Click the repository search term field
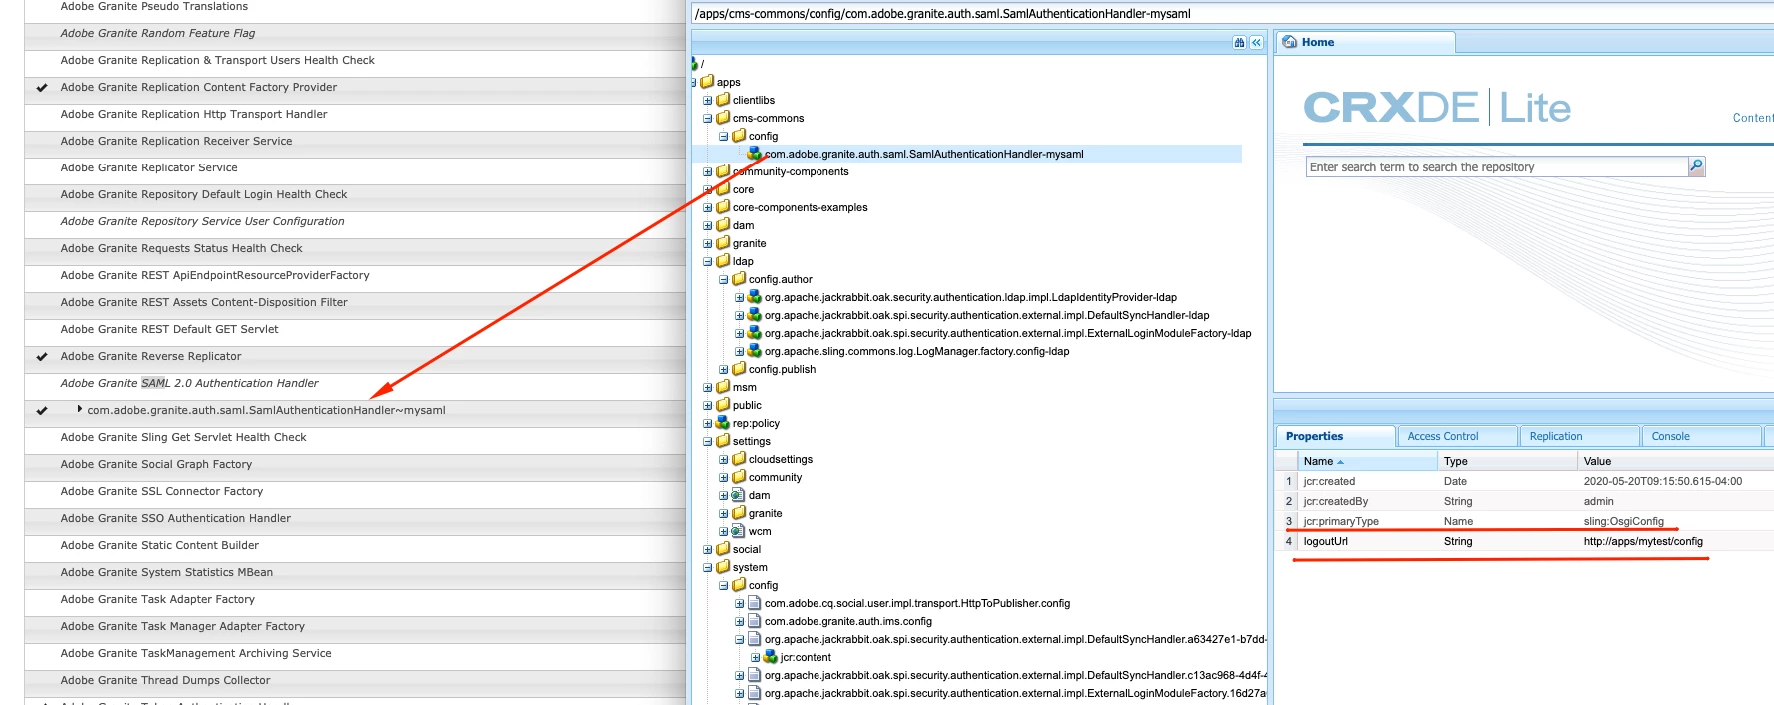Viewport: 1774px width, 705px height. [x=1497, y=167]
